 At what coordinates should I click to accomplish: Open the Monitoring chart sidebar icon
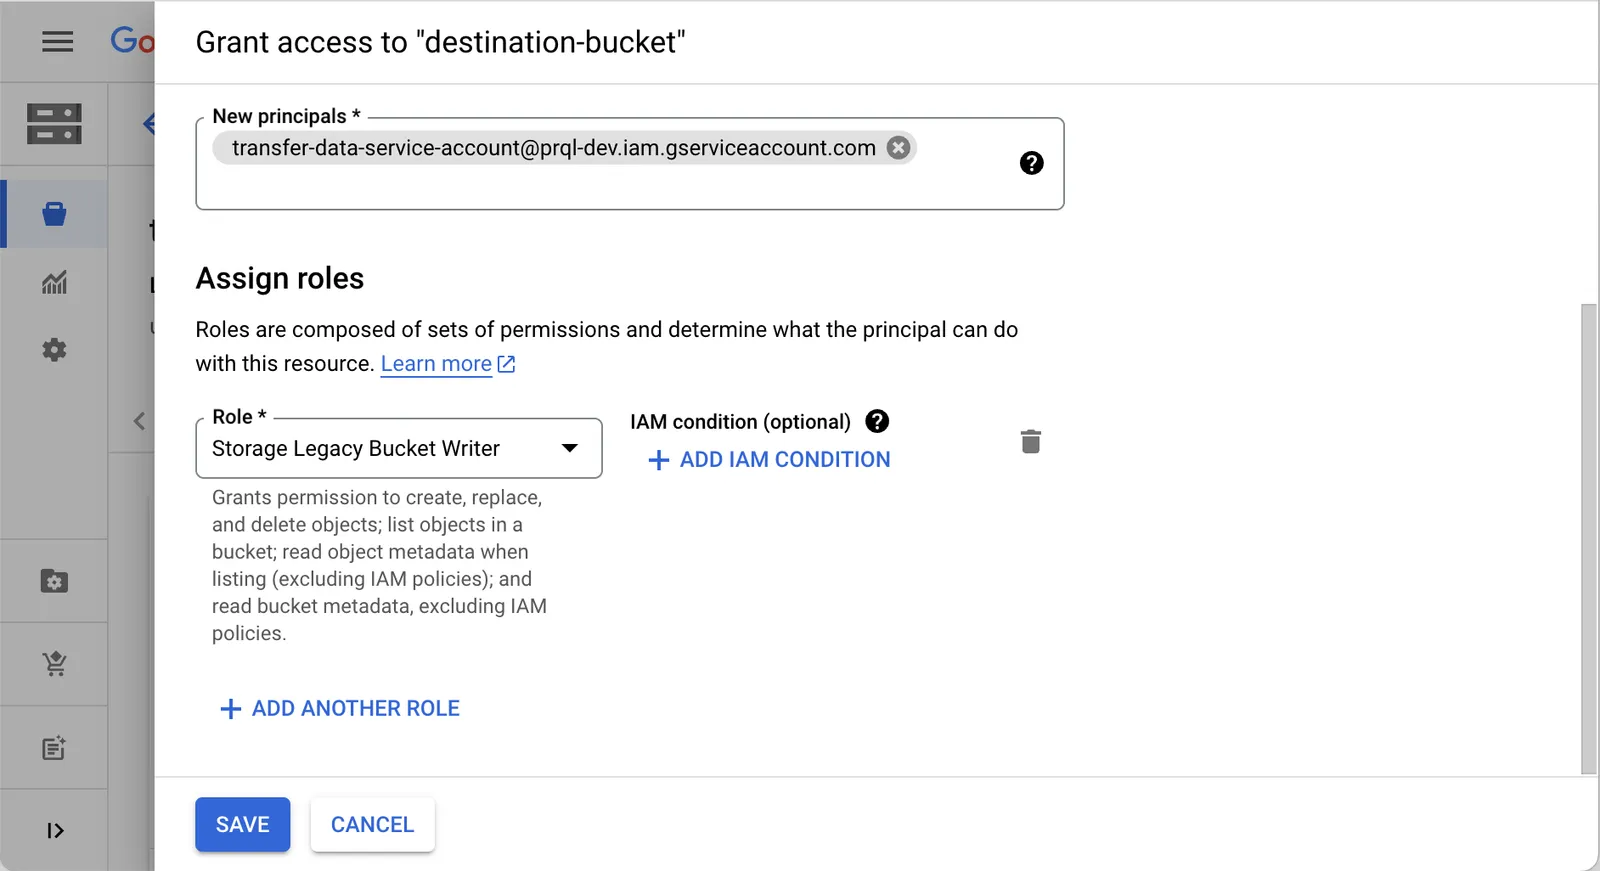click(x=54, y=282)
